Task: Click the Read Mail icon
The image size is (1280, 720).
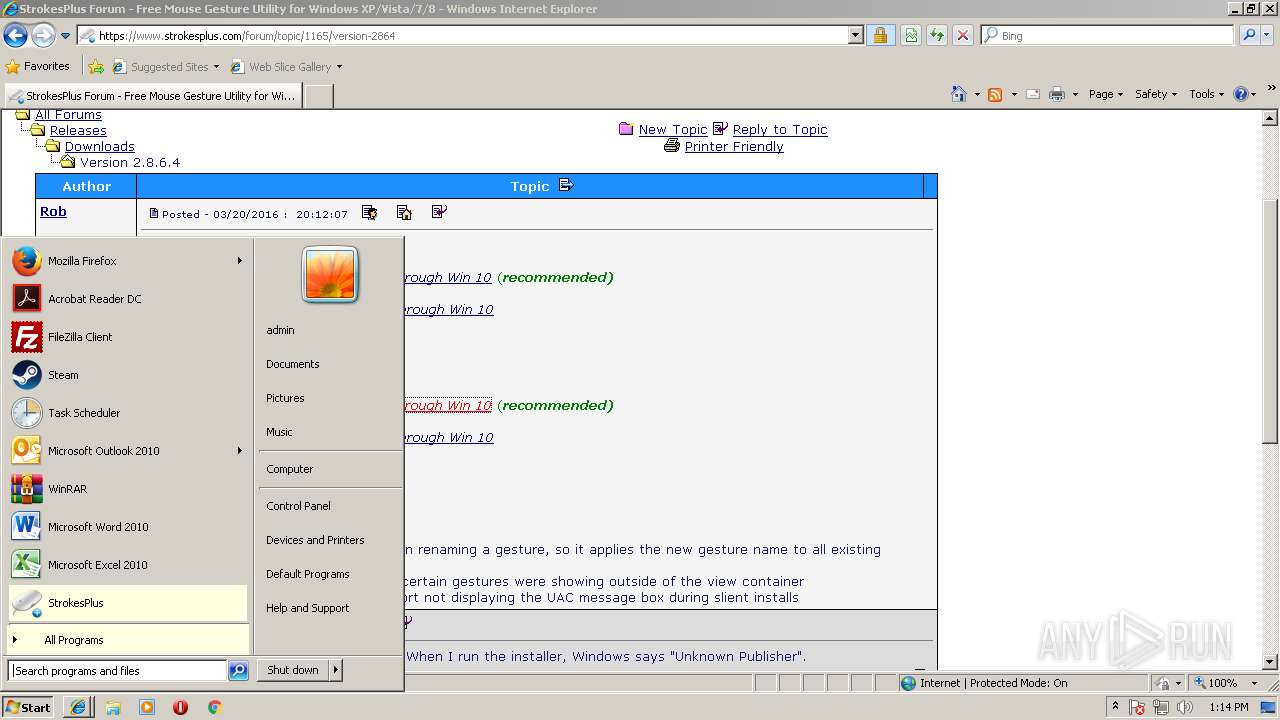Action: pyautogui.click(x=1033, y=94)
